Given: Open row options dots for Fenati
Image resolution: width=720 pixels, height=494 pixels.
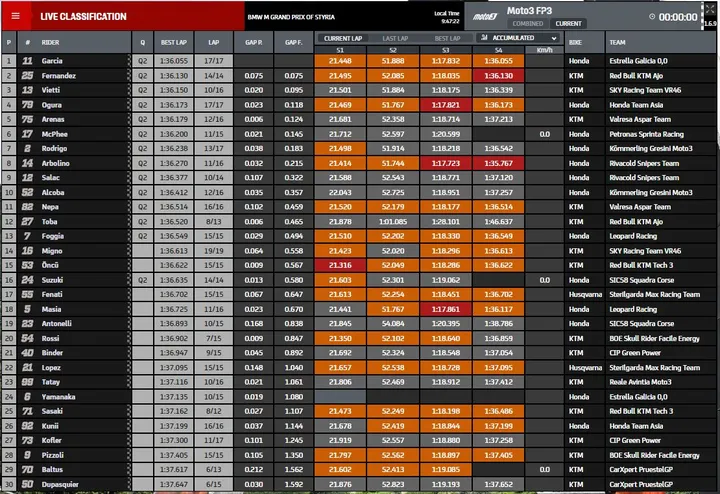Looking at the screenshot, I should click(129, 294).
